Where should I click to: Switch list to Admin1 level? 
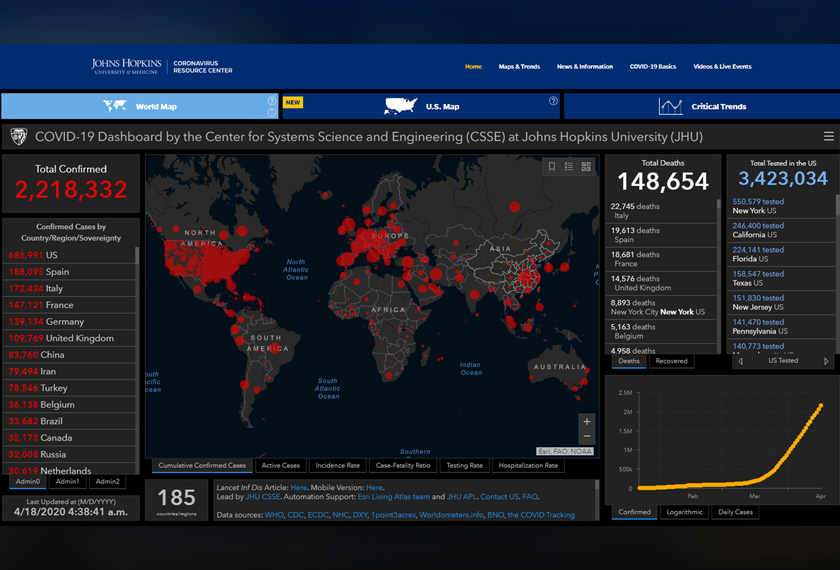(68, 482)
